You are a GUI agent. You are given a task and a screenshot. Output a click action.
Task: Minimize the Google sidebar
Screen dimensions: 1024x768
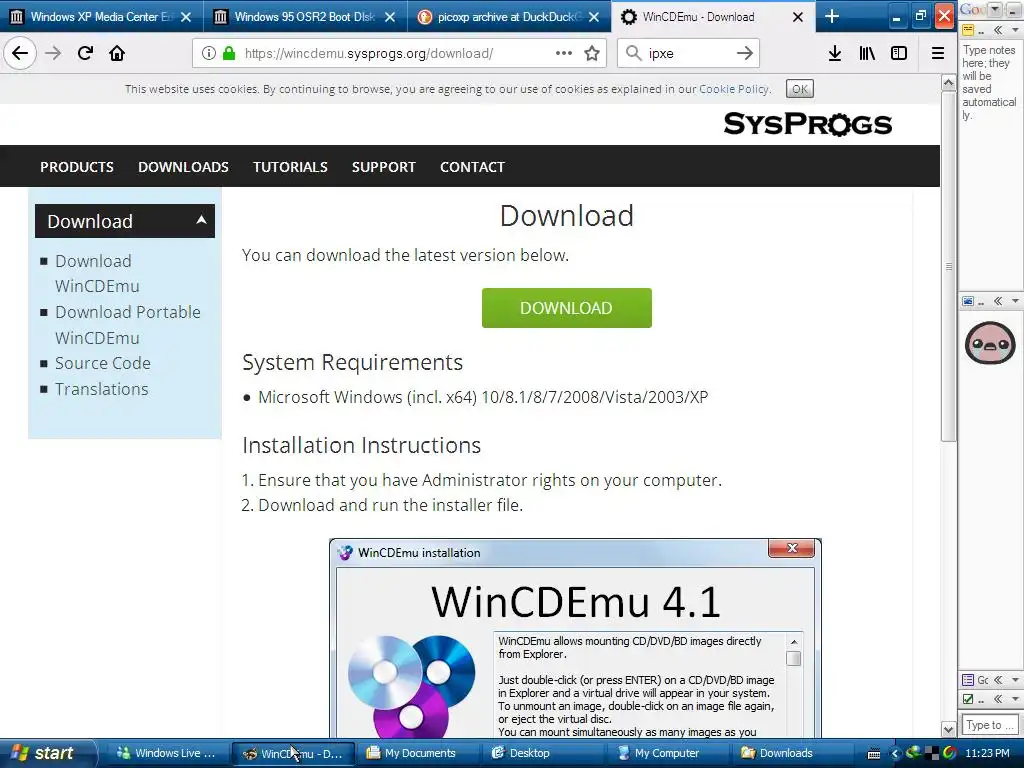1013,8
